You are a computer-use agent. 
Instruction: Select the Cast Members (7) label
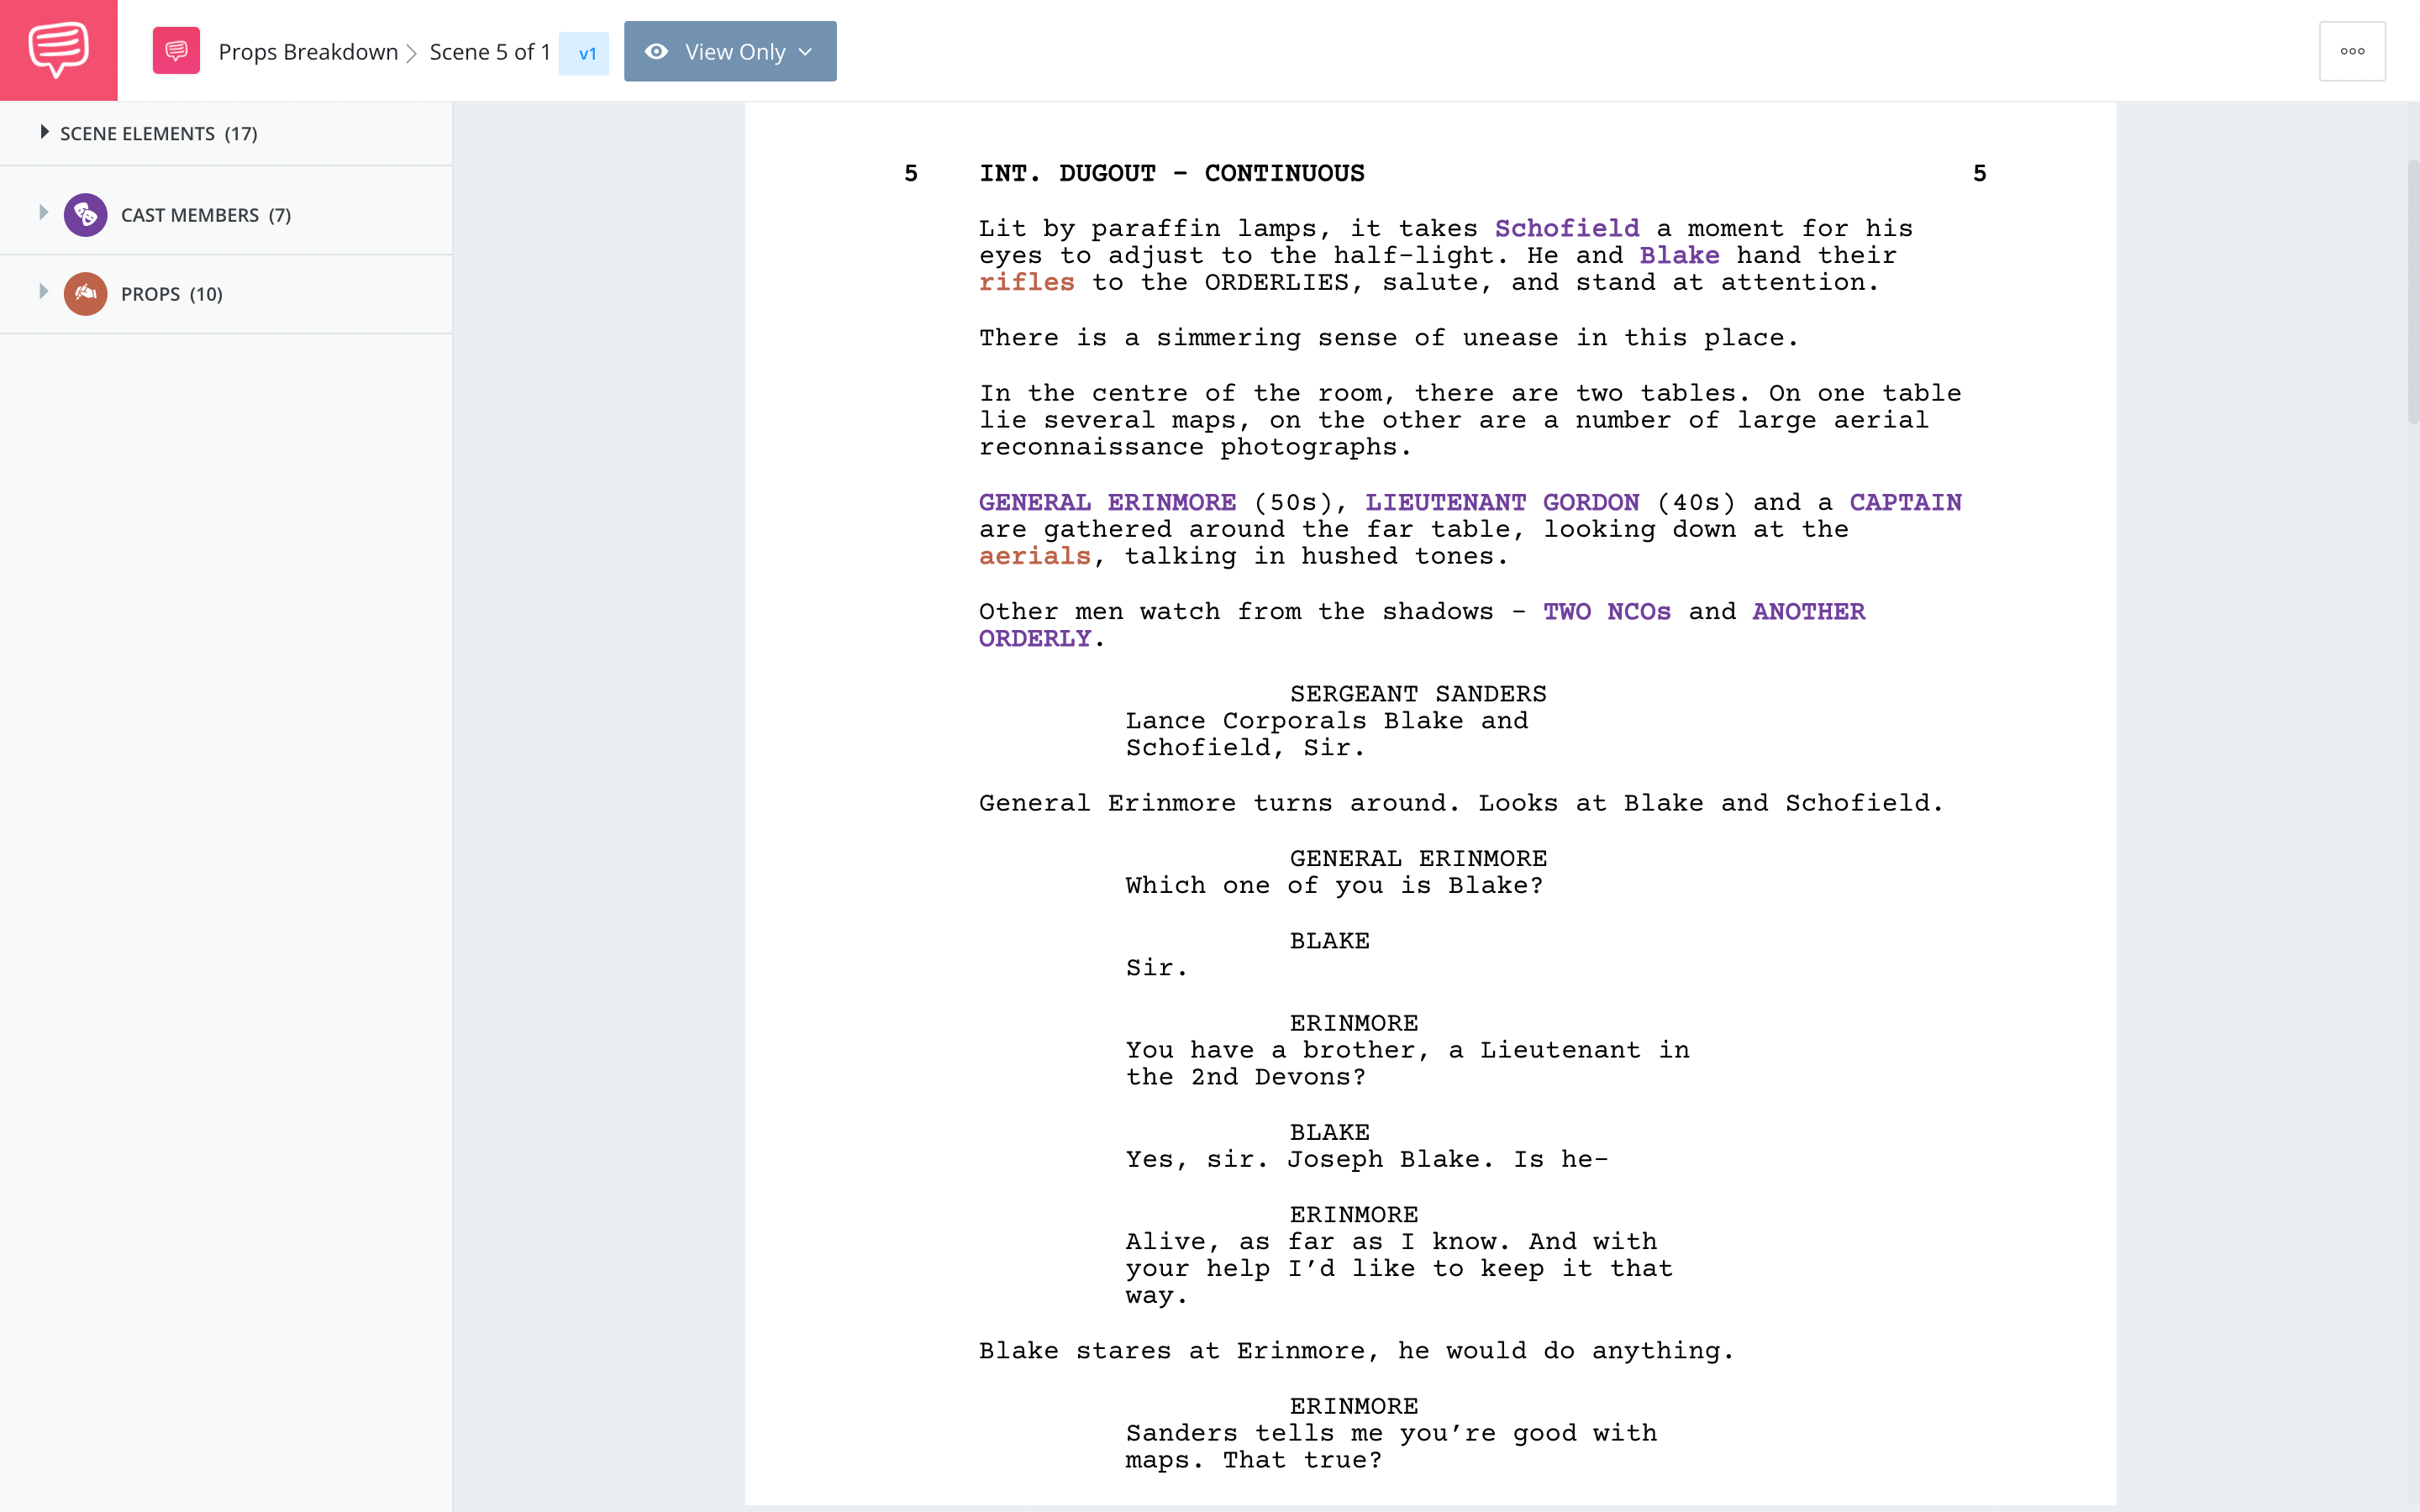[206, 215]
